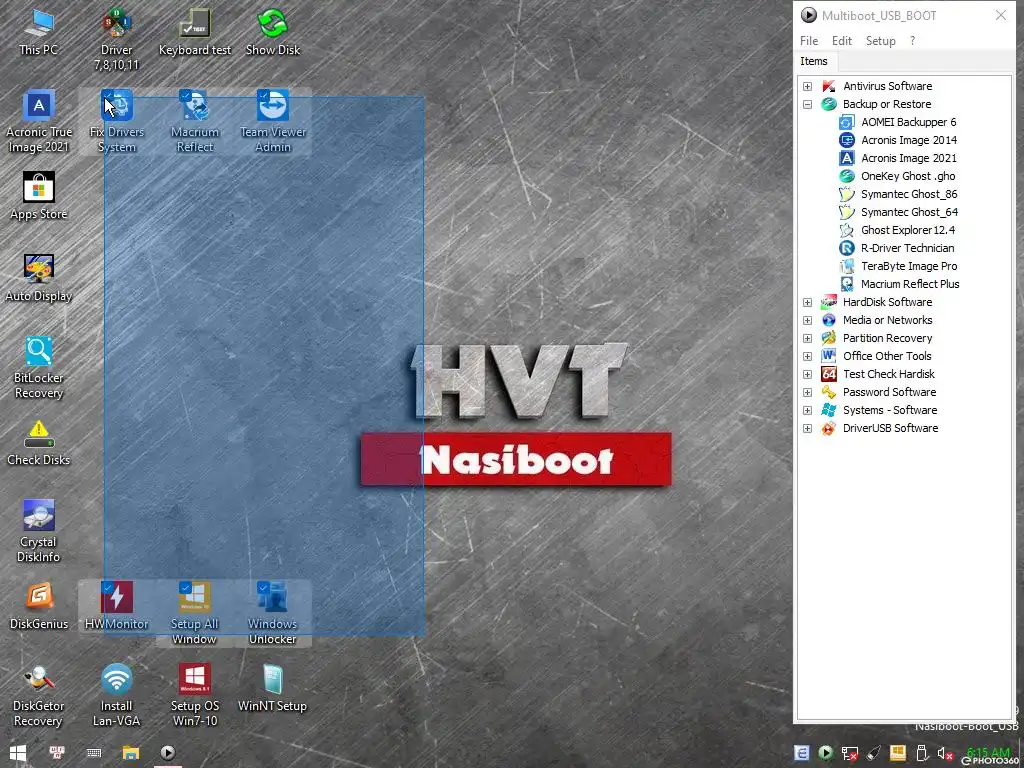The height and width of the screenshot is (768, 1024).
Task: Open Acronic True Image 2021 shortcut
Action: point(39,121)
